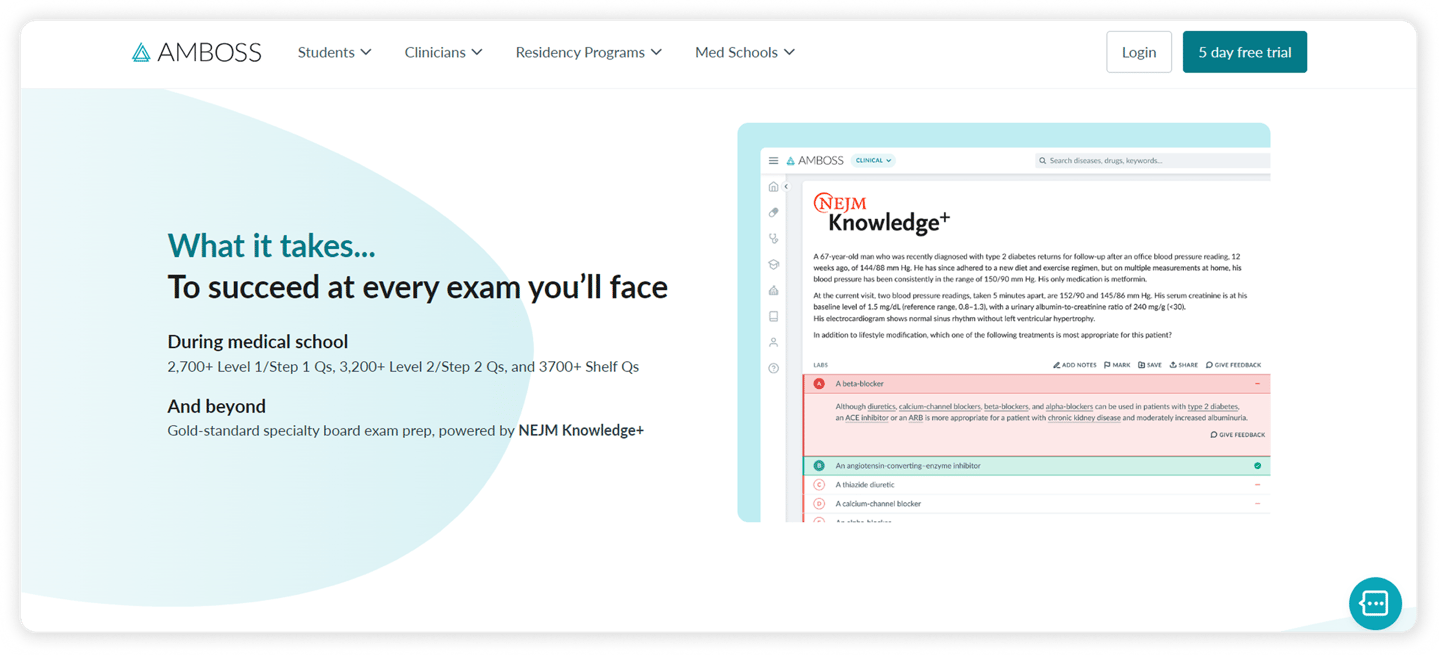The height and width of the screenshot is (655, 1440).
Task: Select answer C, a thiazide diuretic
Action: pyautogui.click(x=1036, y=485)
